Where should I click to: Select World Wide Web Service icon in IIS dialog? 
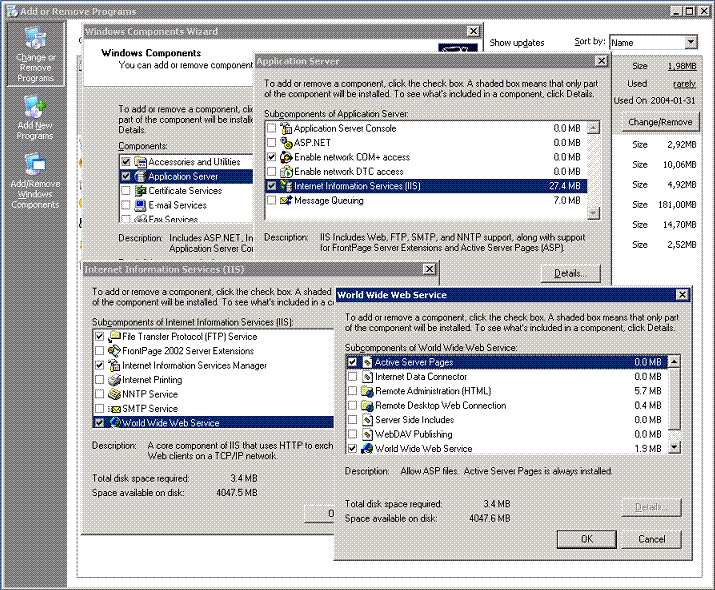(114, 423)
